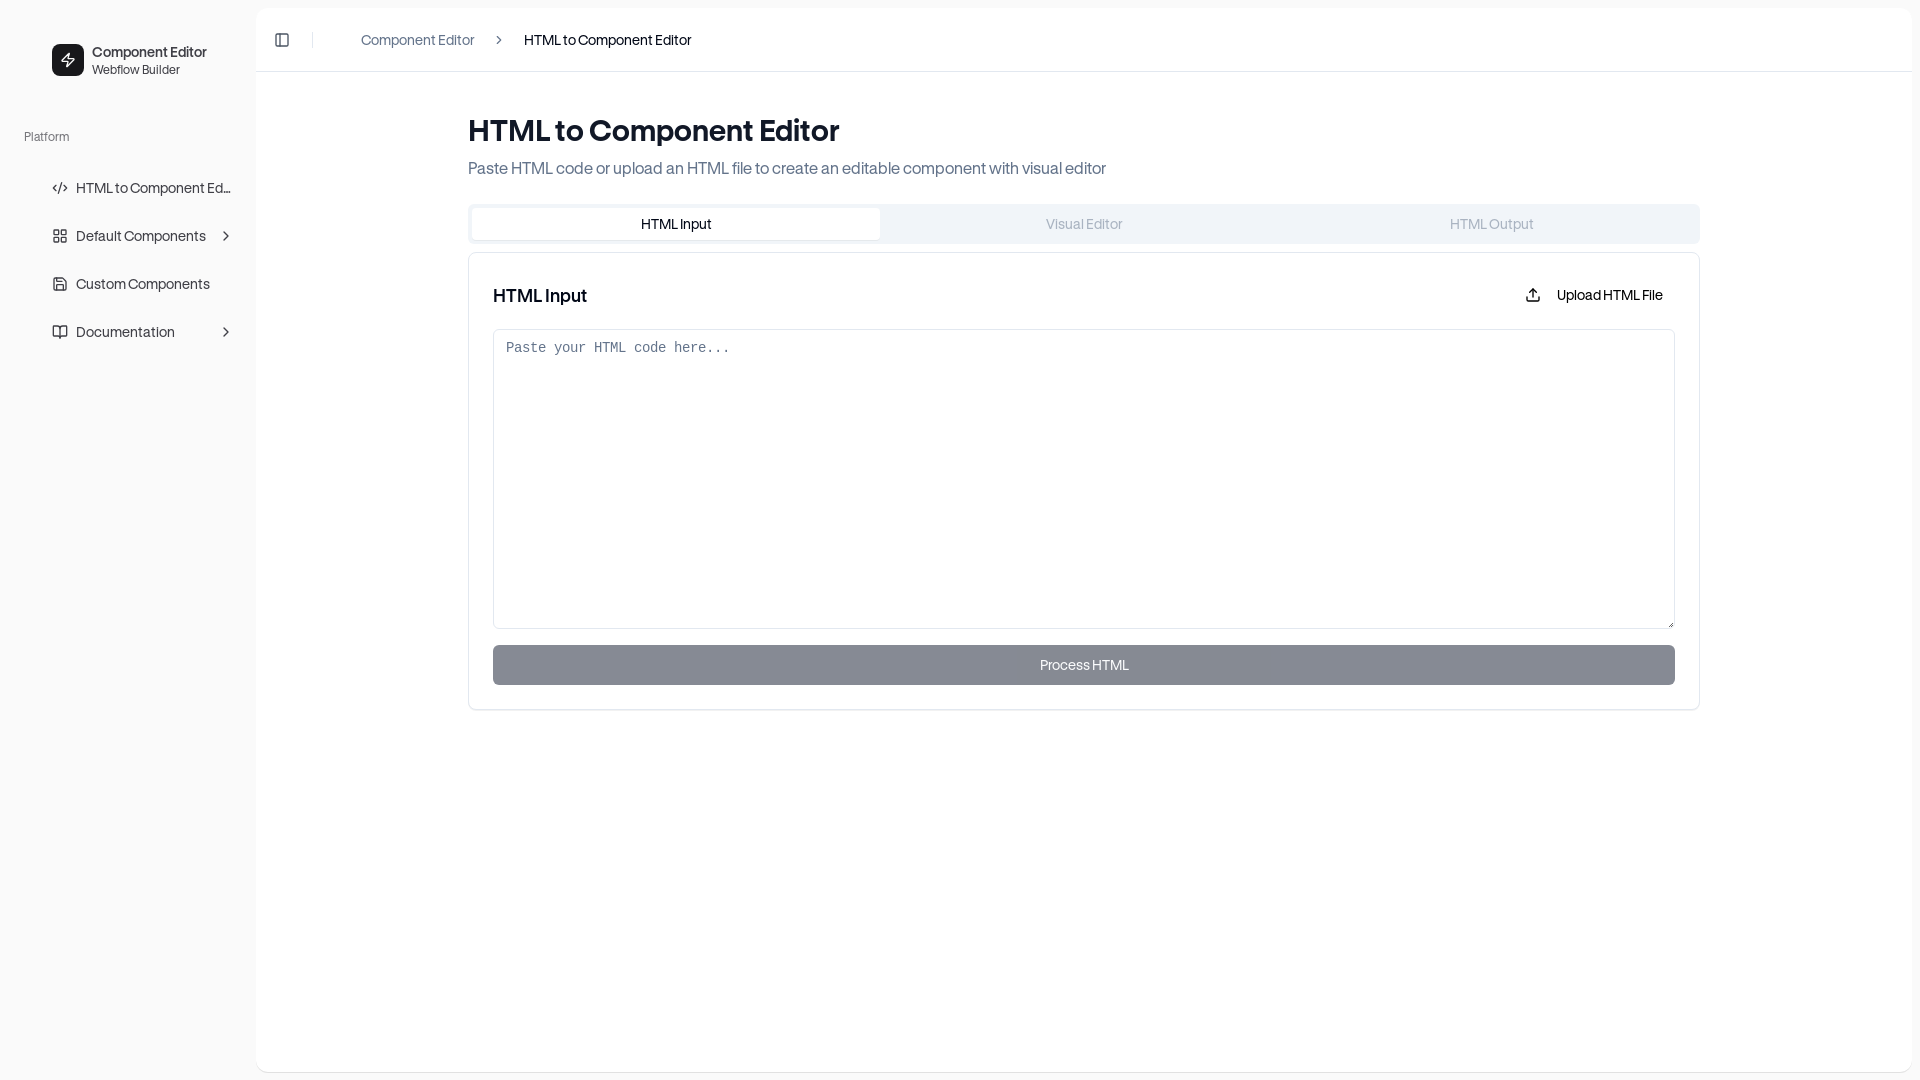
Task: Click the 'Platform' sidebar section label
Action: point(47,137)
